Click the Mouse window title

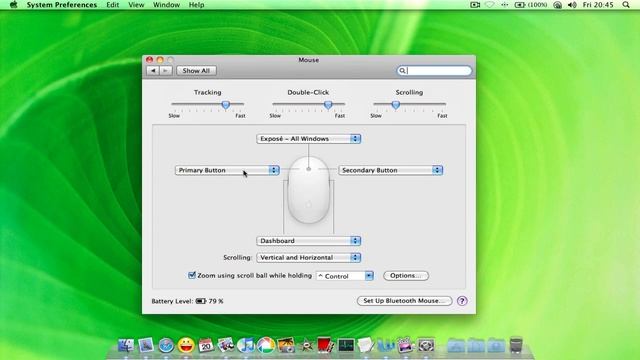[309, 60]
